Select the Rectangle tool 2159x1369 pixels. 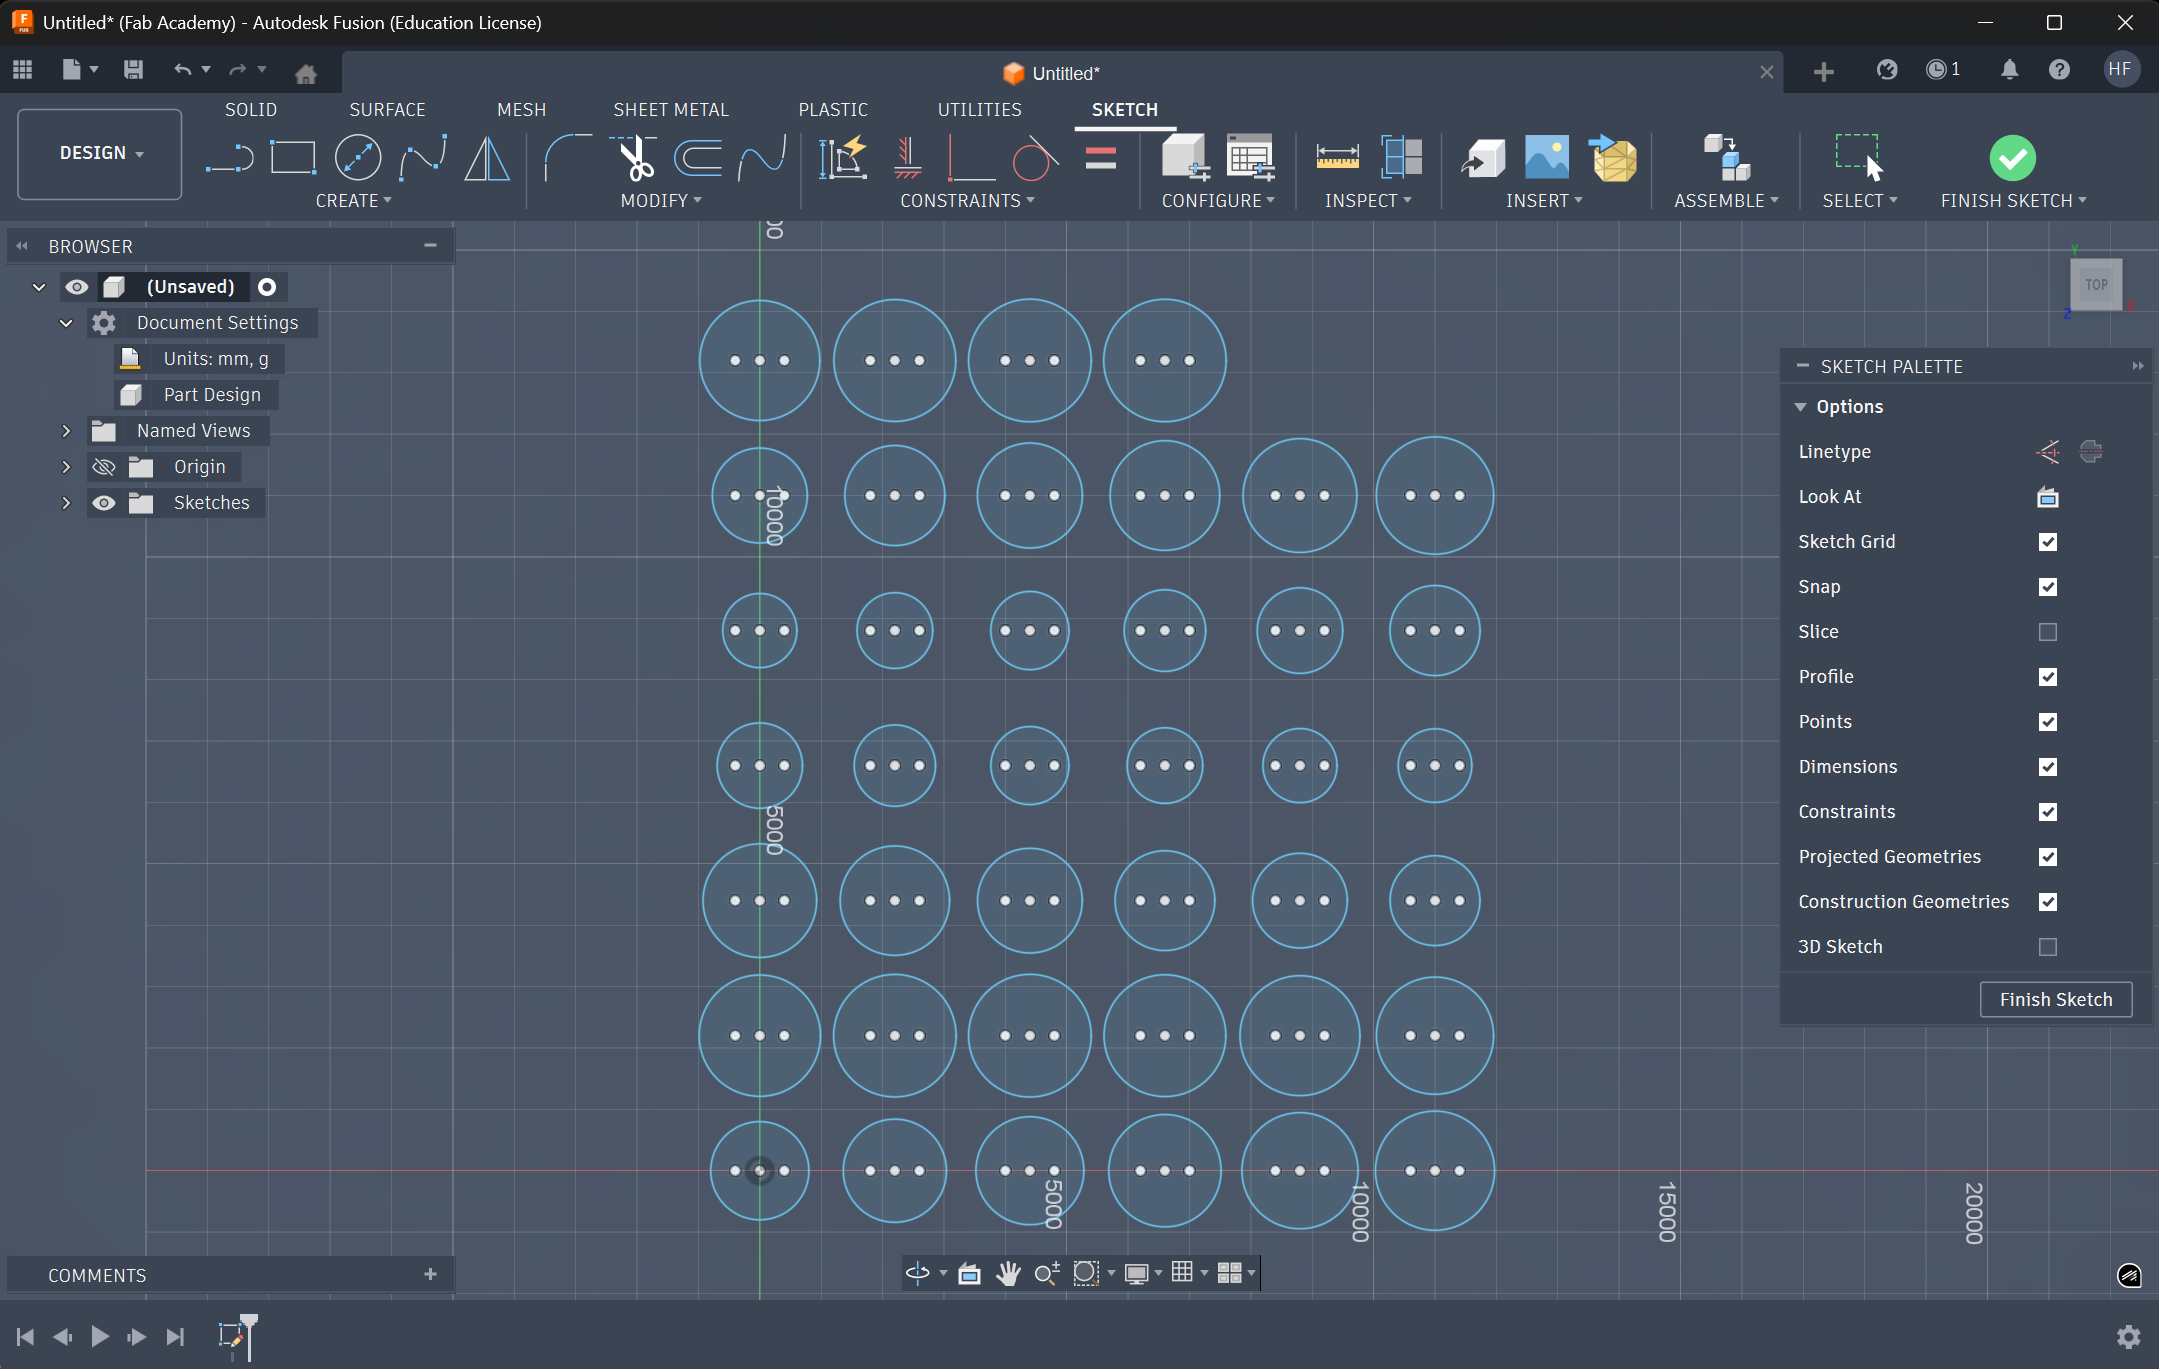294,157
